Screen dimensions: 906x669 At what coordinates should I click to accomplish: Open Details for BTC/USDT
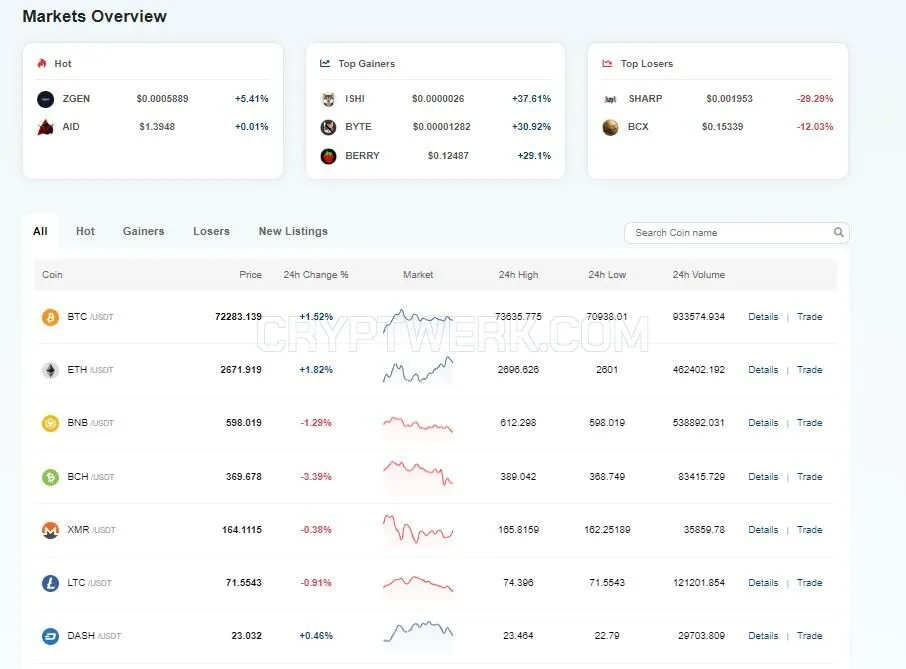click(763, 317)
